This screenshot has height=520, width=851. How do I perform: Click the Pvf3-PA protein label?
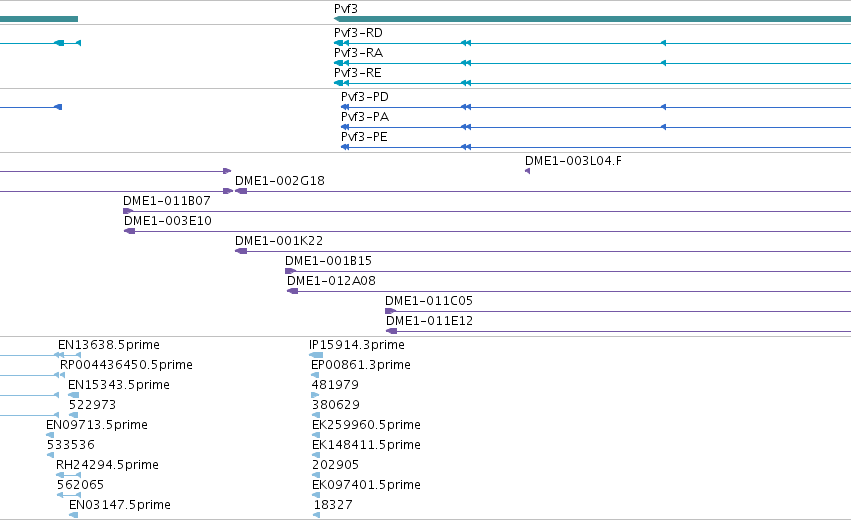point(365,117)
